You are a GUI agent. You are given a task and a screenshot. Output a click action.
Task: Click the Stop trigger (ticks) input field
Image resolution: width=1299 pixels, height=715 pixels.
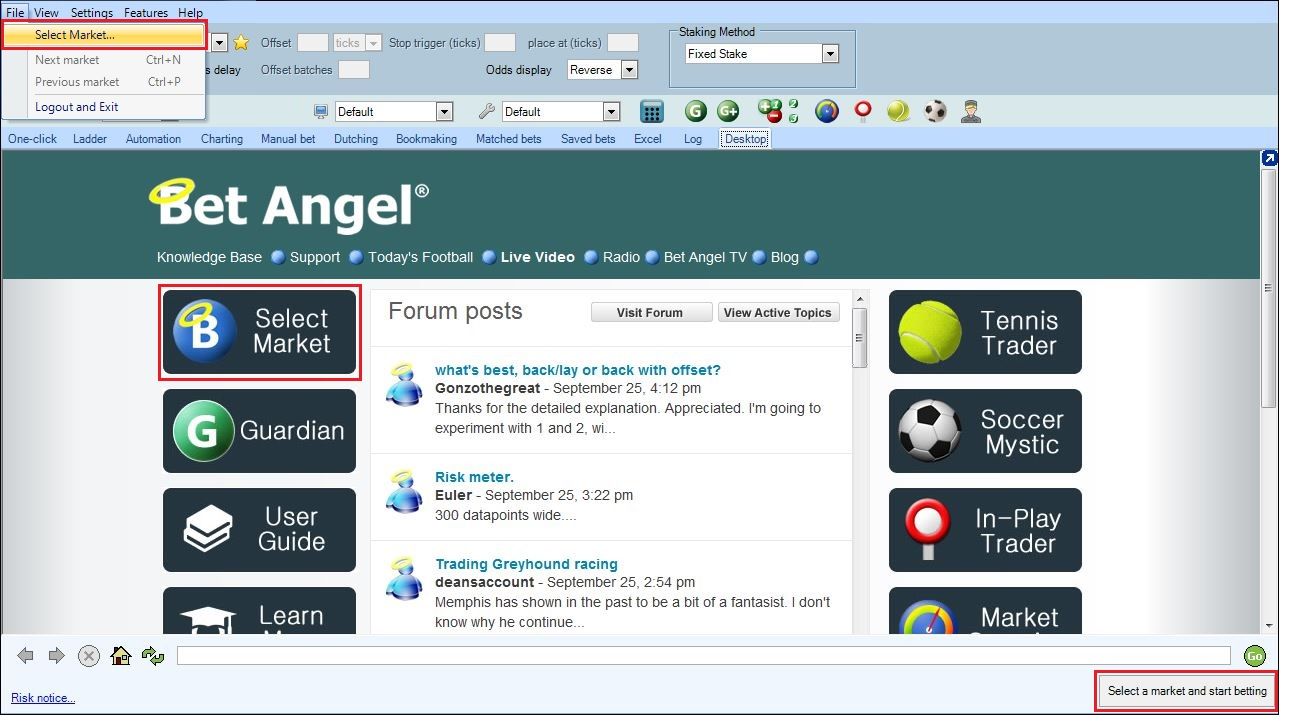pos(500,43)
